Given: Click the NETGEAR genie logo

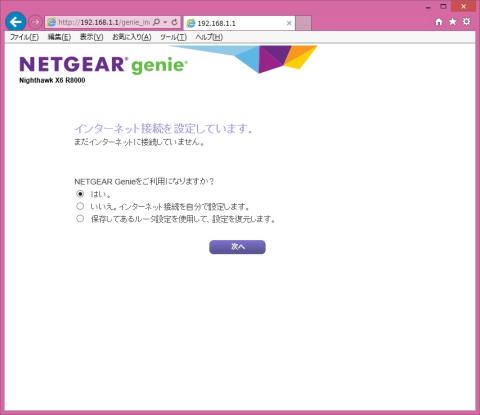Looking at the screenshot, I should (x=103, y=65).
